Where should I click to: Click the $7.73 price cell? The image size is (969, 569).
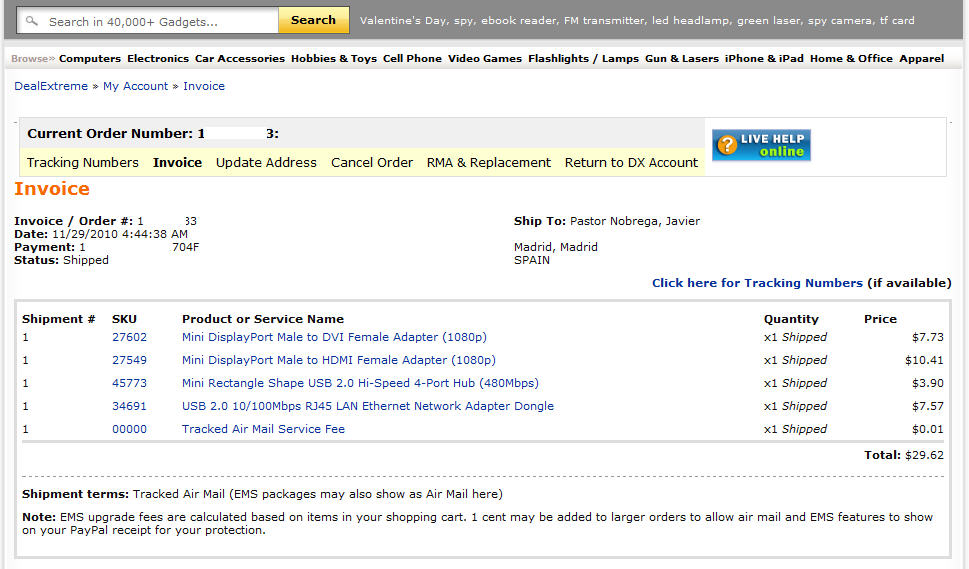928,337
